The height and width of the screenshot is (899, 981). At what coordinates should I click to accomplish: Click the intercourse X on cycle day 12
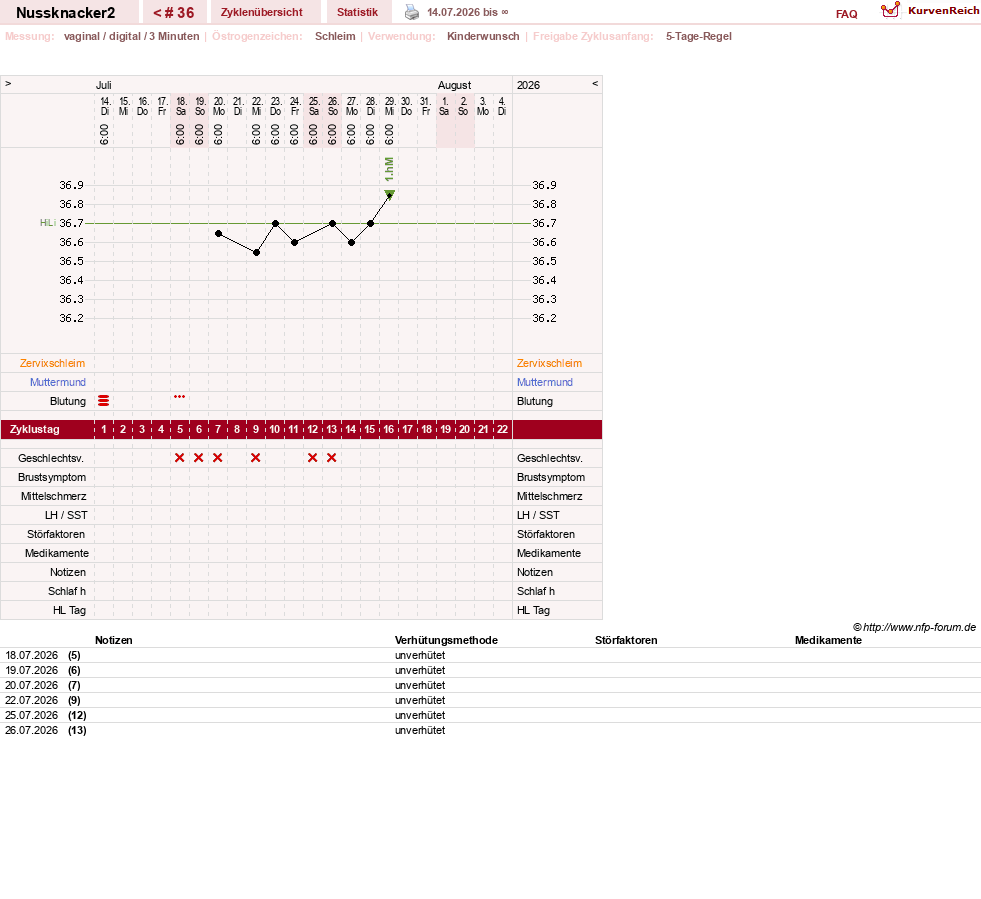[x=312, y=458]
